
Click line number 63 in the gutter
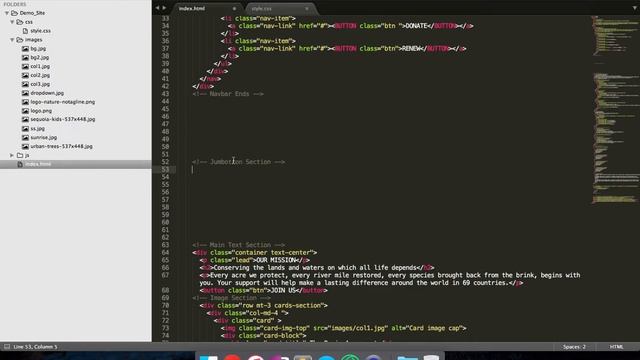(165, 245)
